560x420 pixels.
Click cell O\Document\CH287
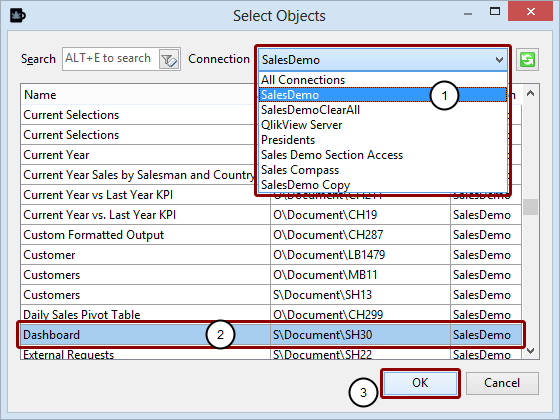point(360,235)
